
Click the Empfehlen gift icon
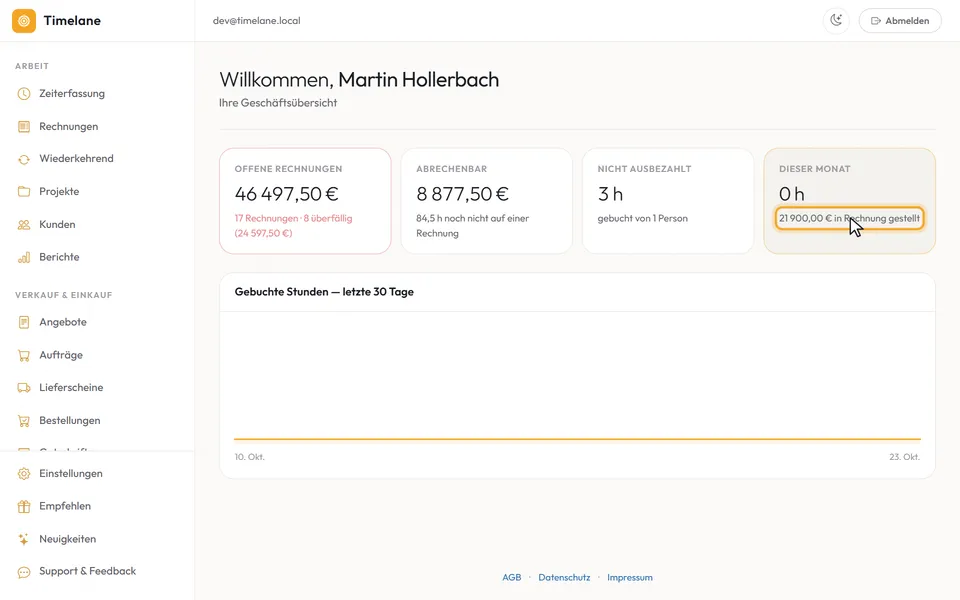tap(24, 506)
